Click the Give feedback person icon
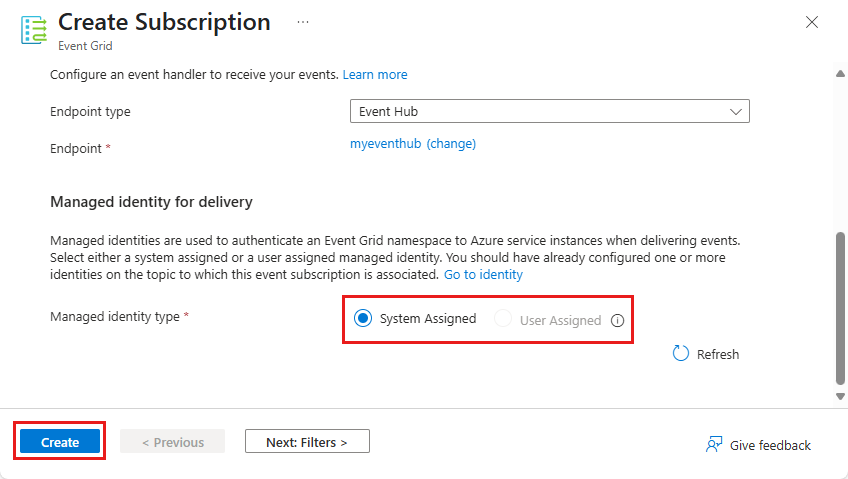Screen dimensions: 848x479 tap(714, 444)
